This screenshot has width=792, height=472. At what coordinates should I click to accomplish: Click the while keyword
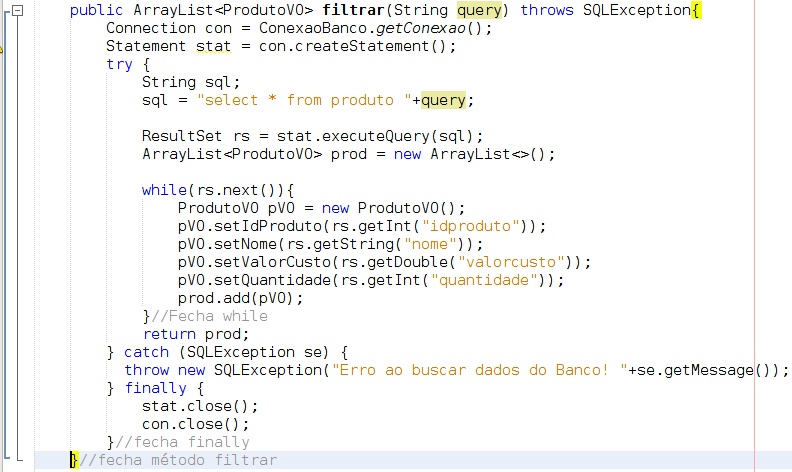[160, 190]
